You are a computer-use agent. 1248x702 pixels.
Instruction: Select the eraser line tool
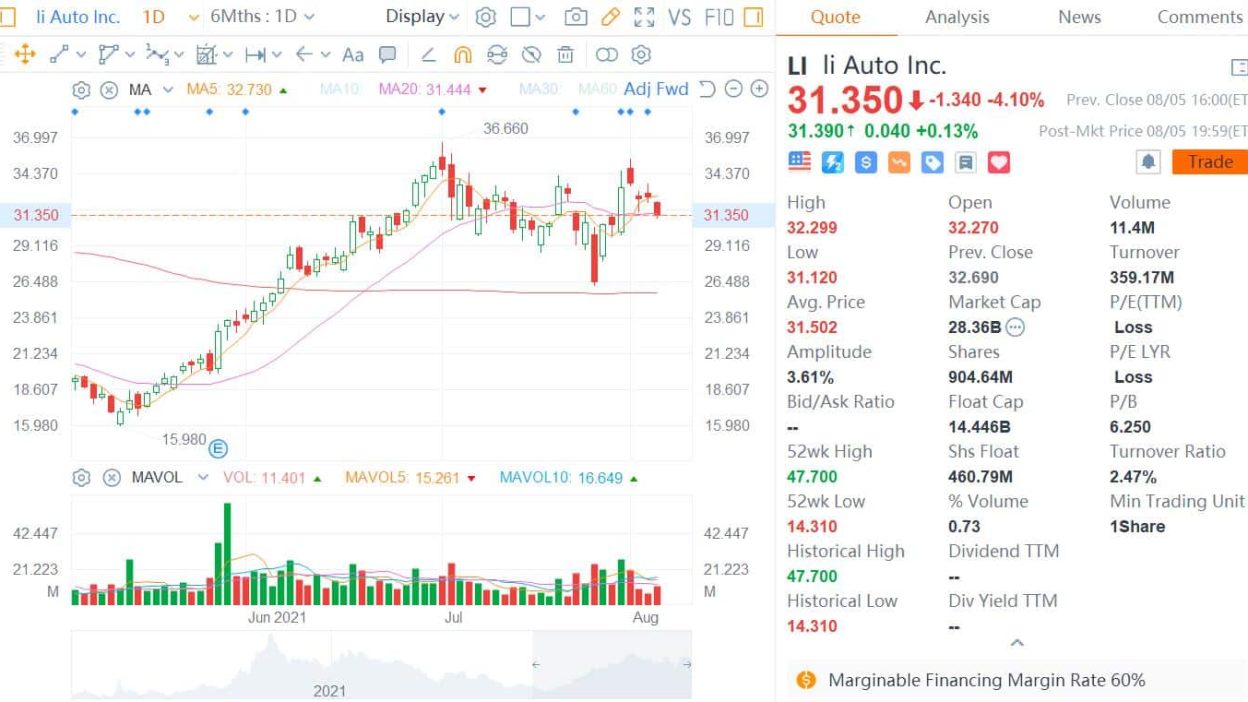pyautogui.click(x=428, y=55)
